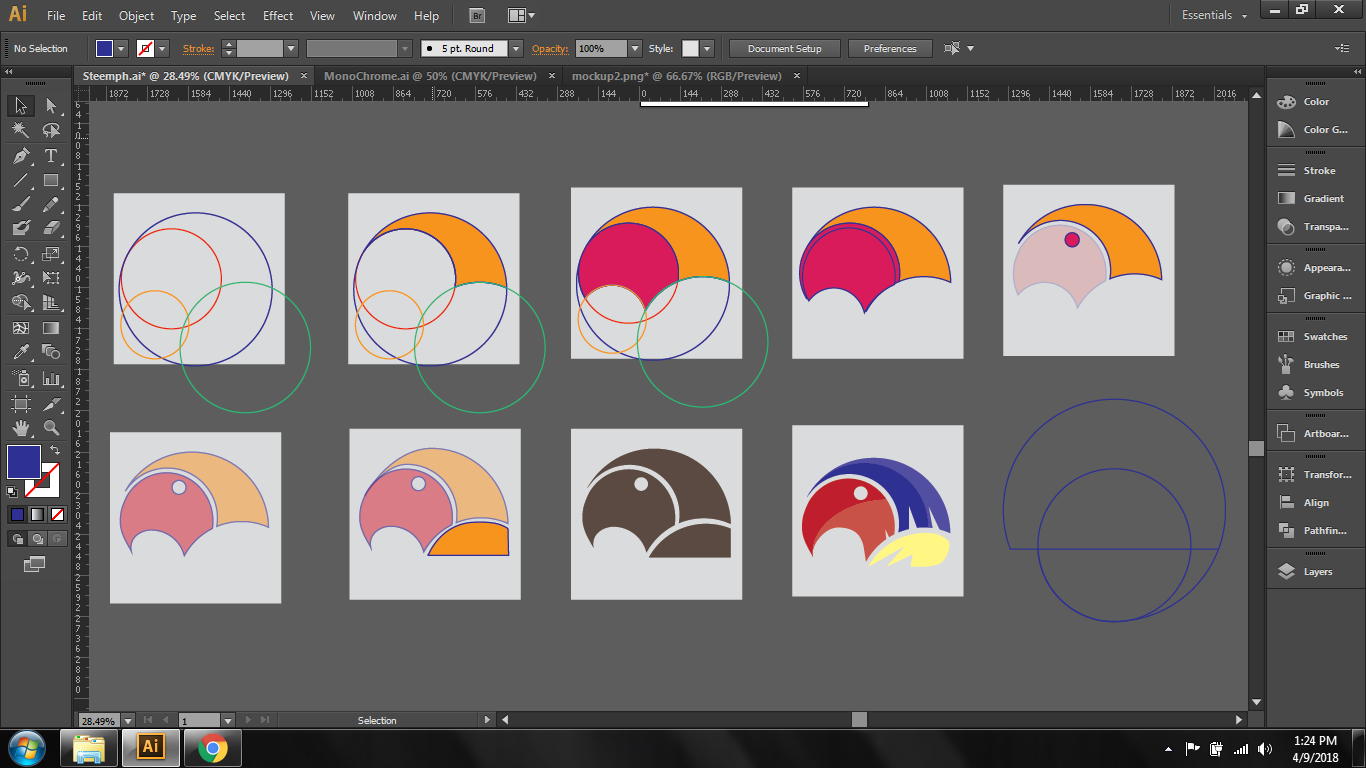Screen dimensions: 1366x768
Task: Open the Essentials workspace switcher
Action: (x=1214, y=16)
